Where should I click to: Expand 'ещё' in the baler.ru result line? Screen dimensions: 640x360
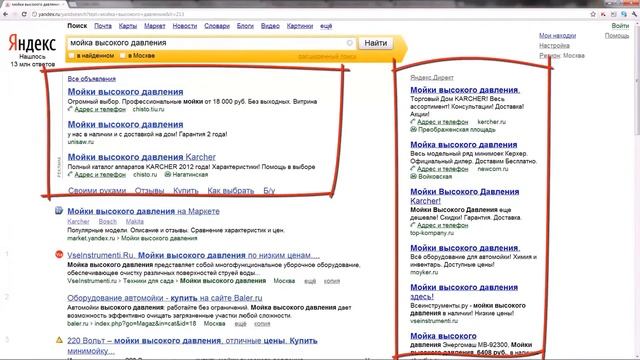pyautogui.click(x=240, y=324)
